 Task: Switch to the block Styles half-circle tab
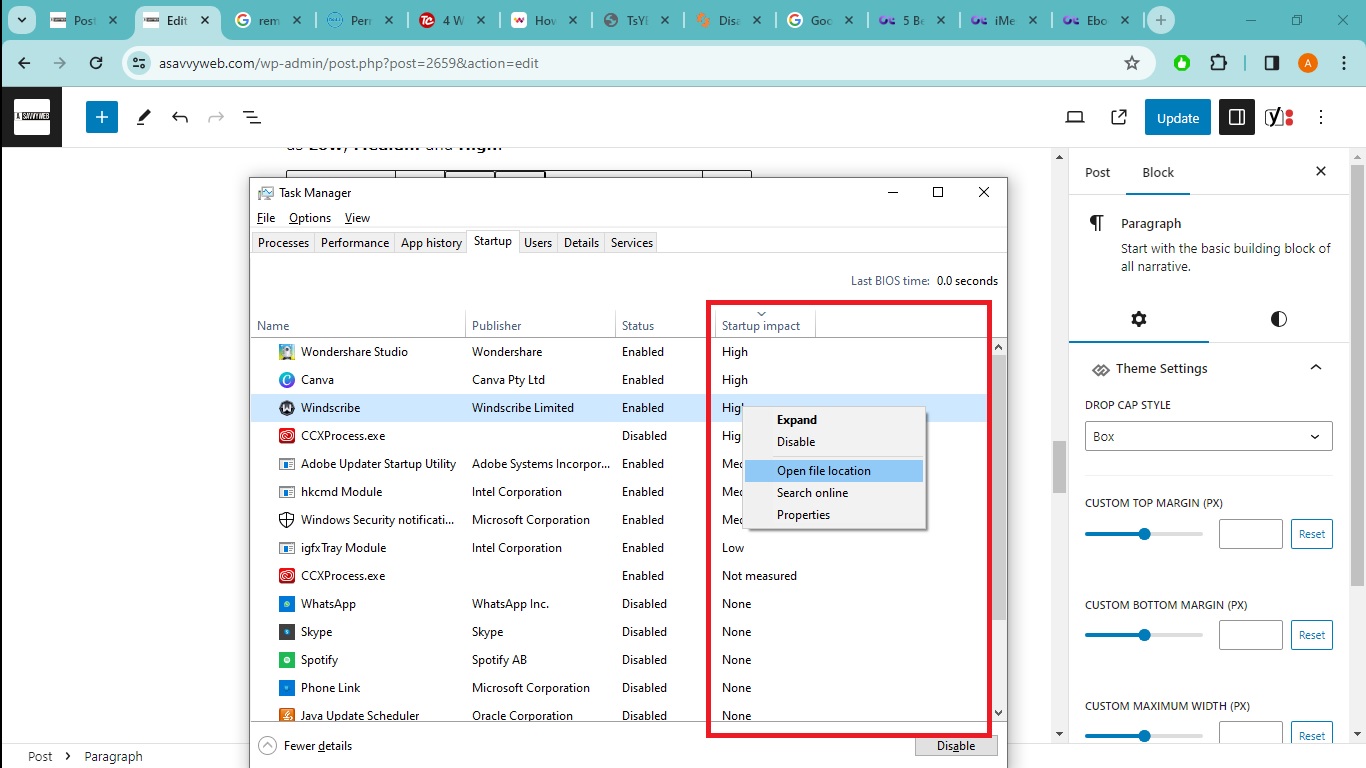coord(1278,319)
